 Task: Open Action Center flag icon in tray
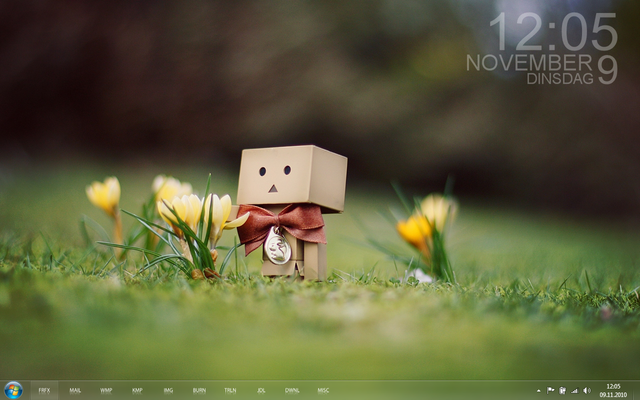pos(550,391)
